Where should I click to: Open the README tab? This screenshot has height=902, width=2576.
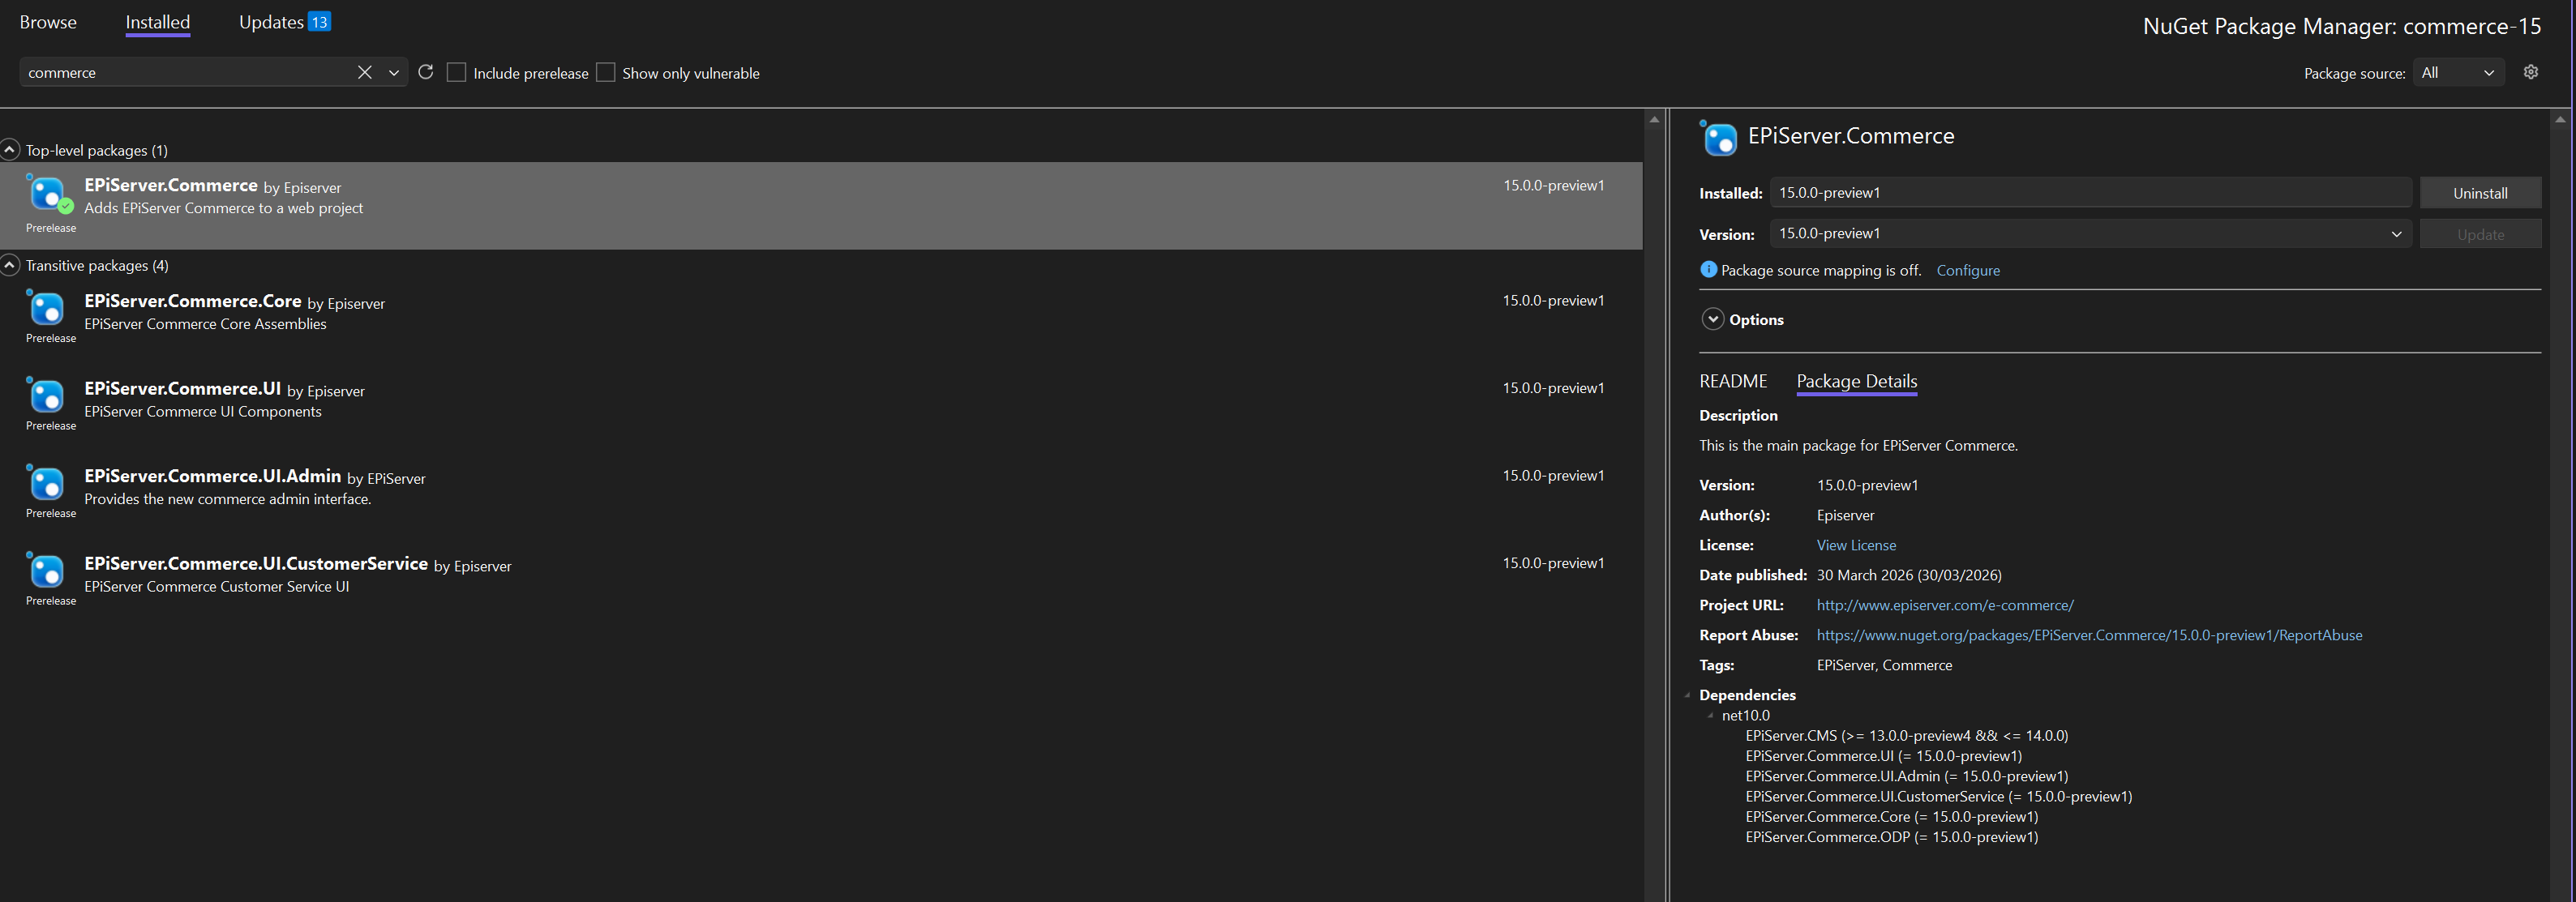[1733, 381]
